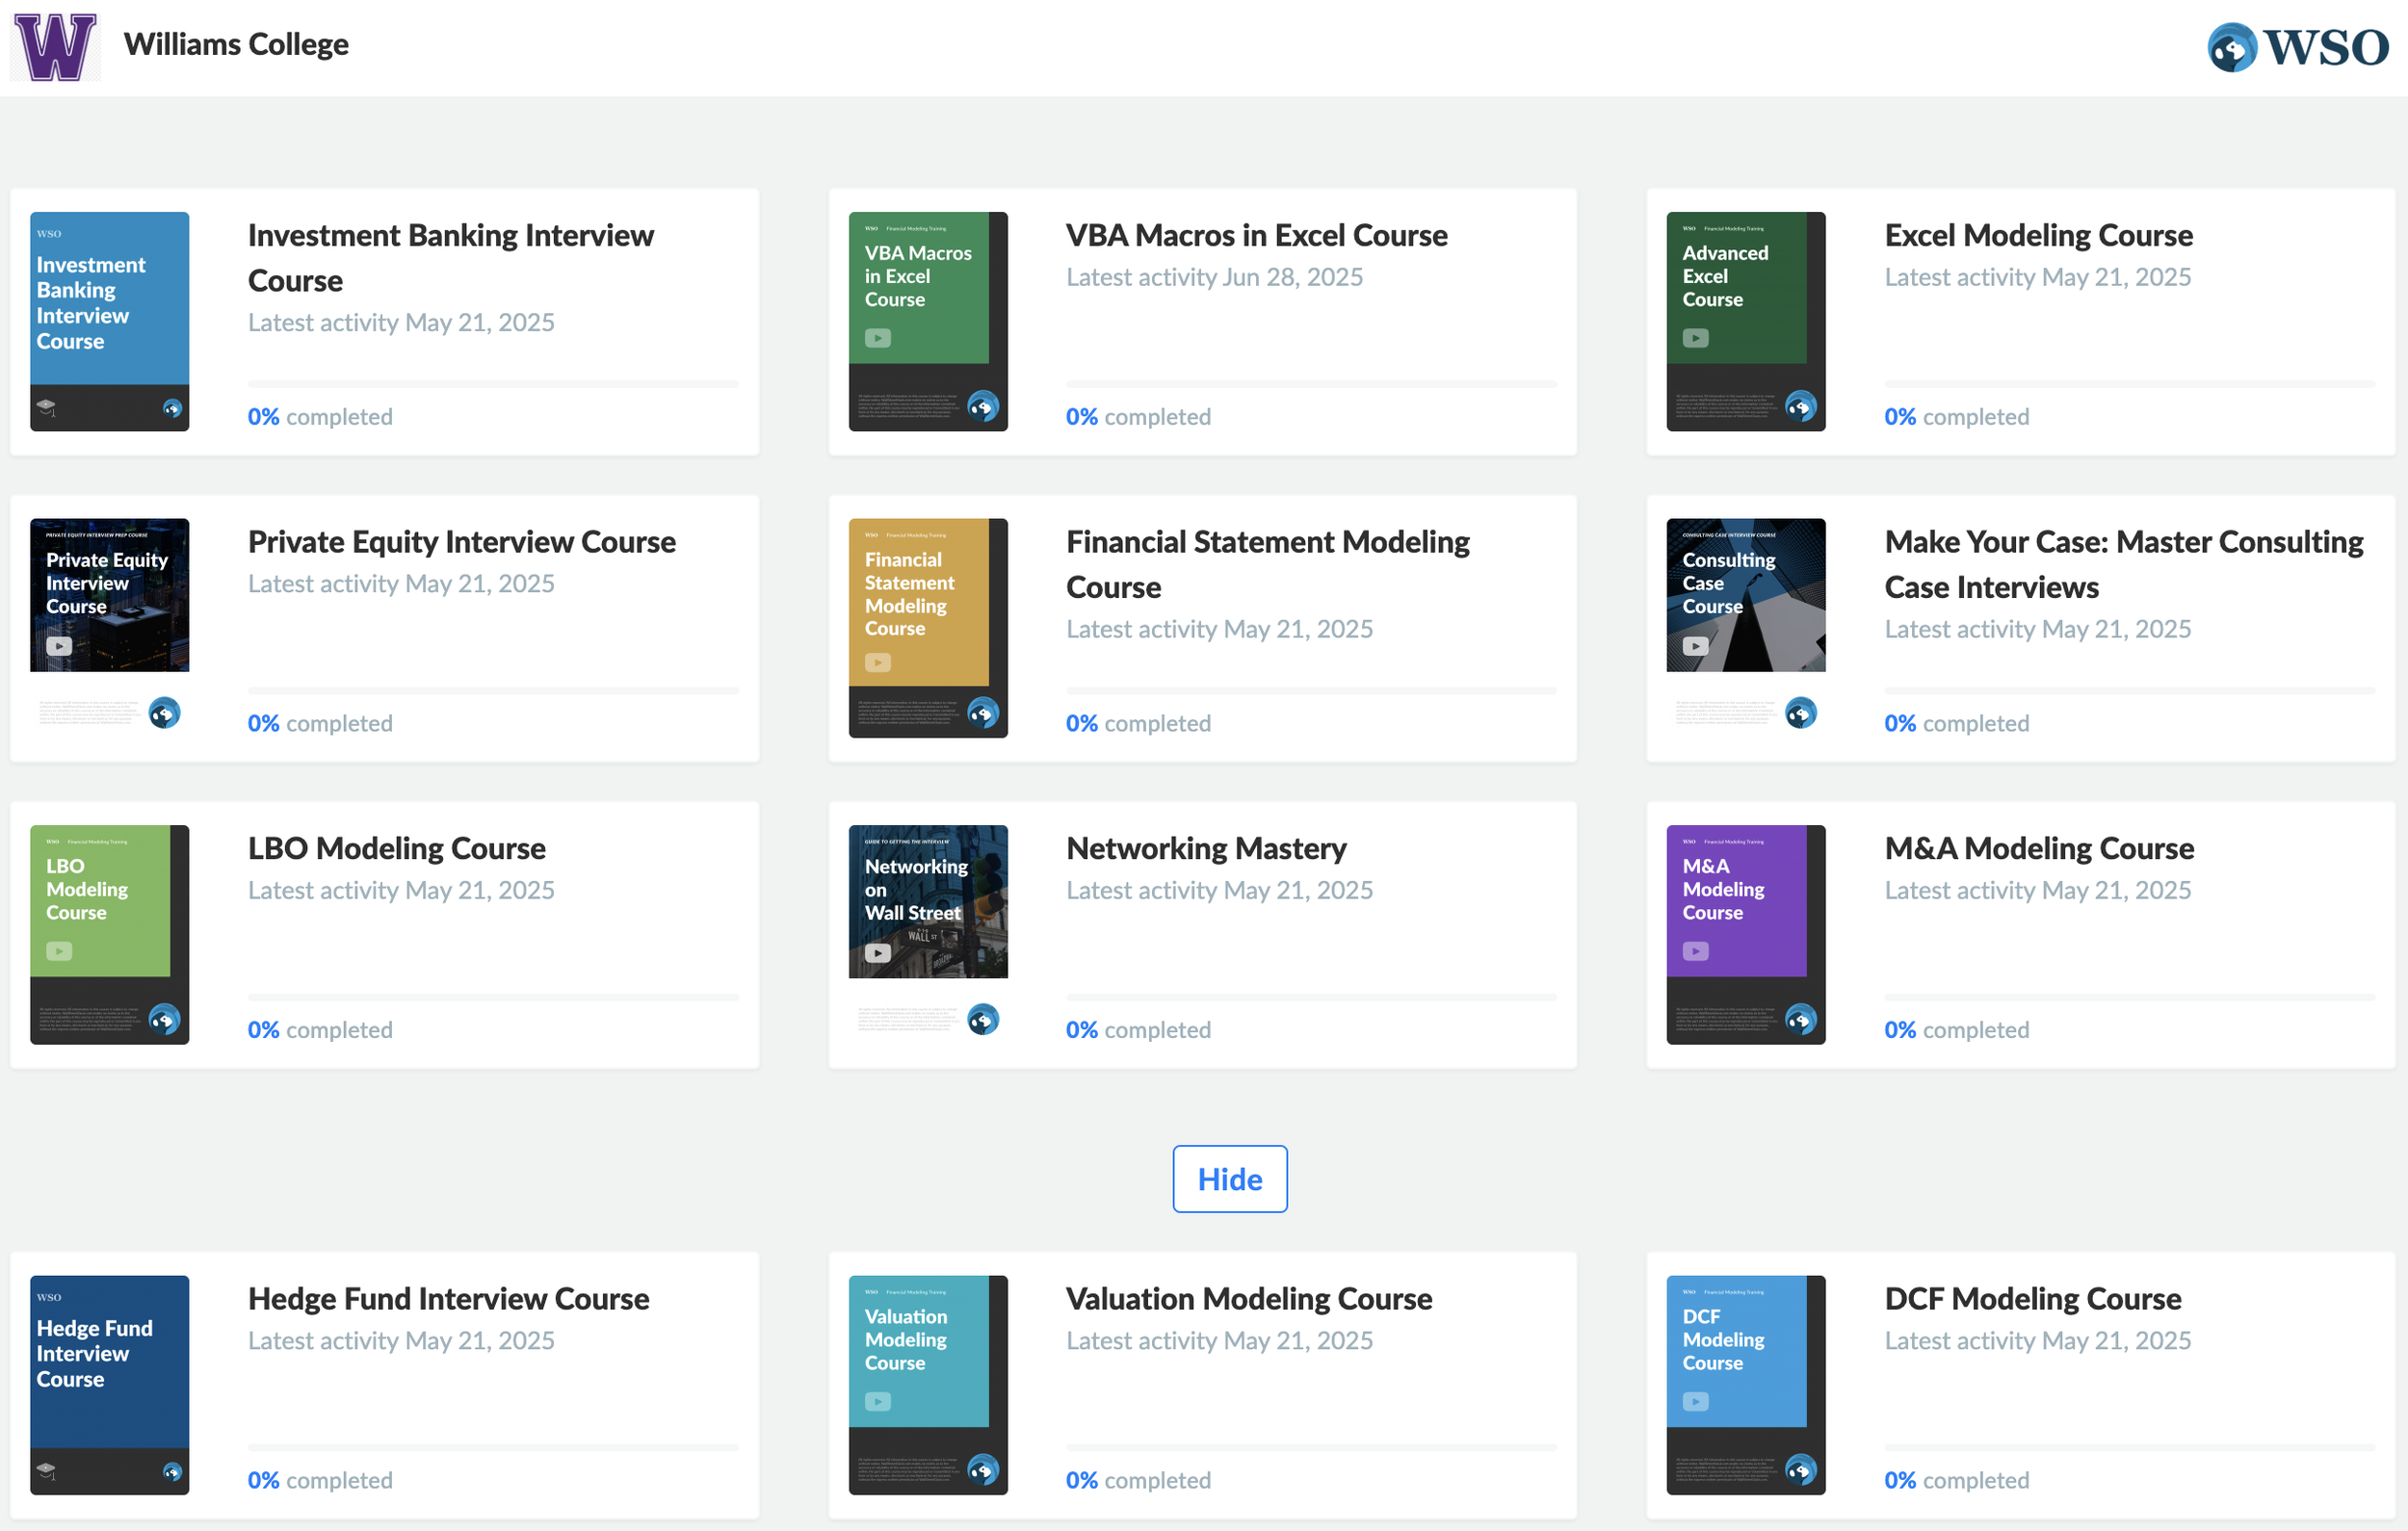Click play icon on Networking on Wall Street cover
Screen dimensions: 2408x1531
pos(877,953)
